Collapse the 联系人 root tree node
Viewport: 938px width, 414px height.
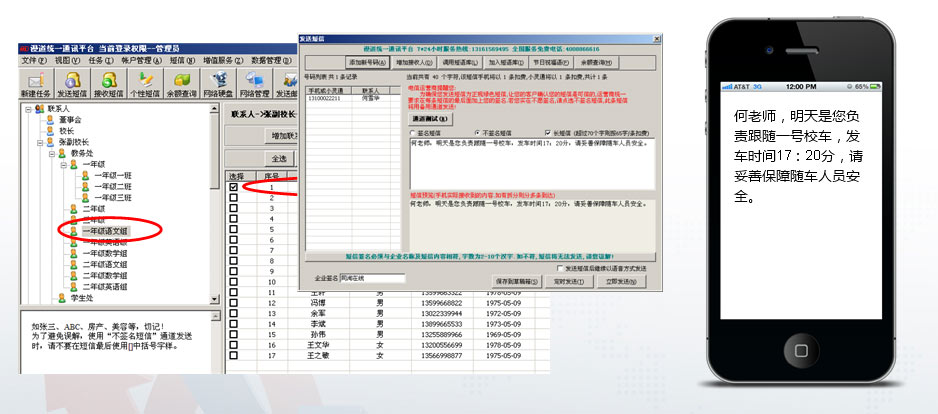point(25,108)
